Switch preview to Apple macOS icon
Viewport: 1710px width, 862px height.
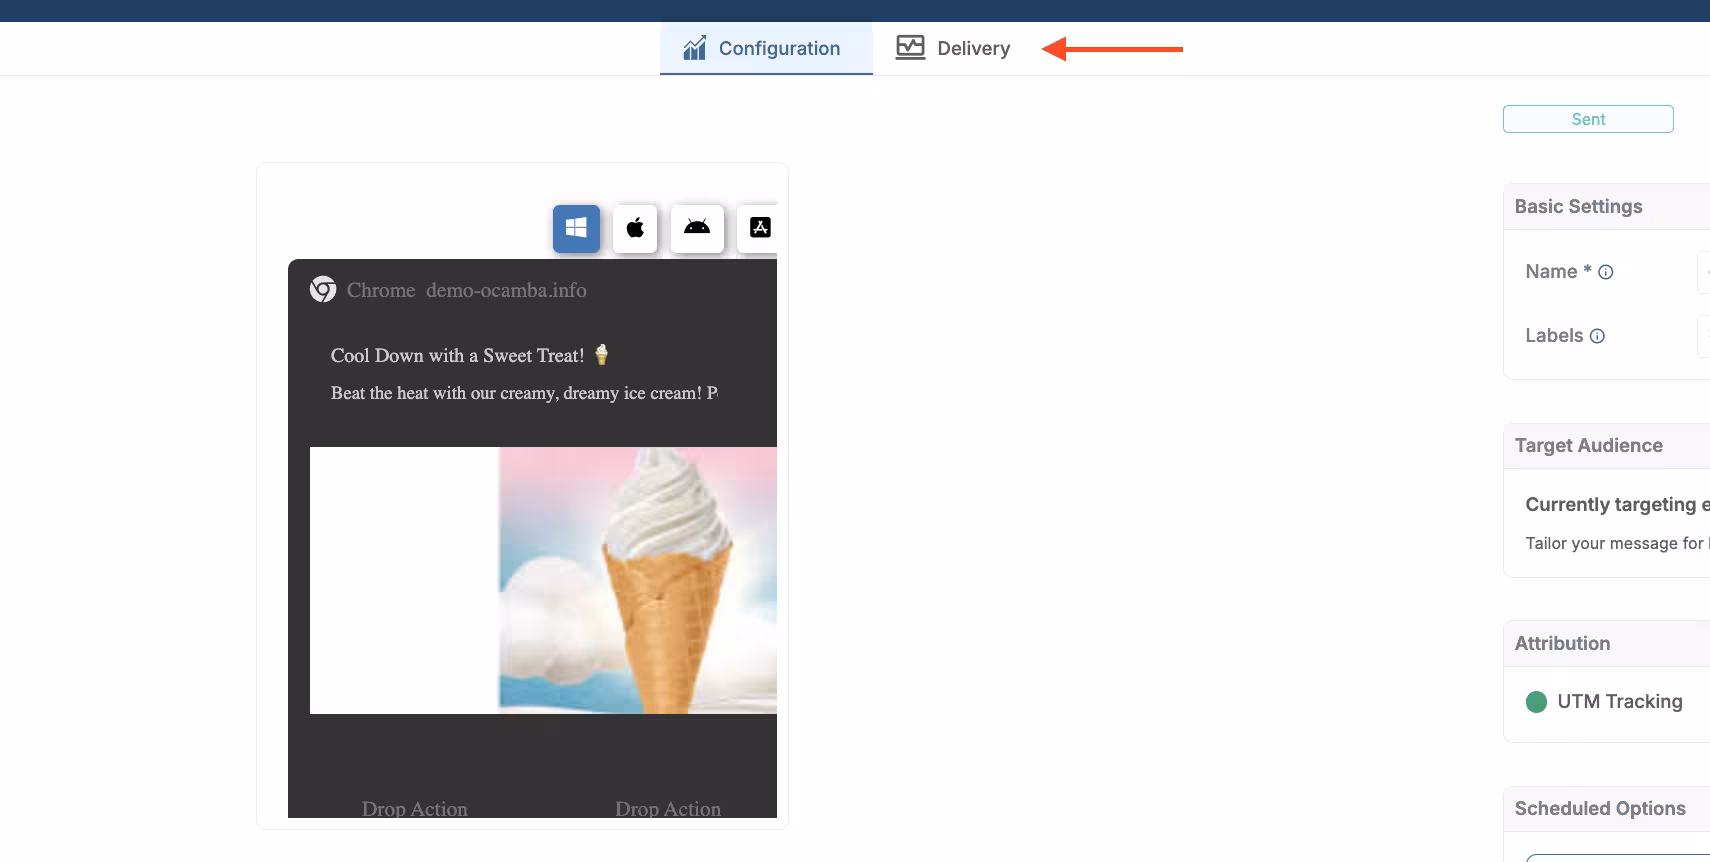tap(635, 228)
